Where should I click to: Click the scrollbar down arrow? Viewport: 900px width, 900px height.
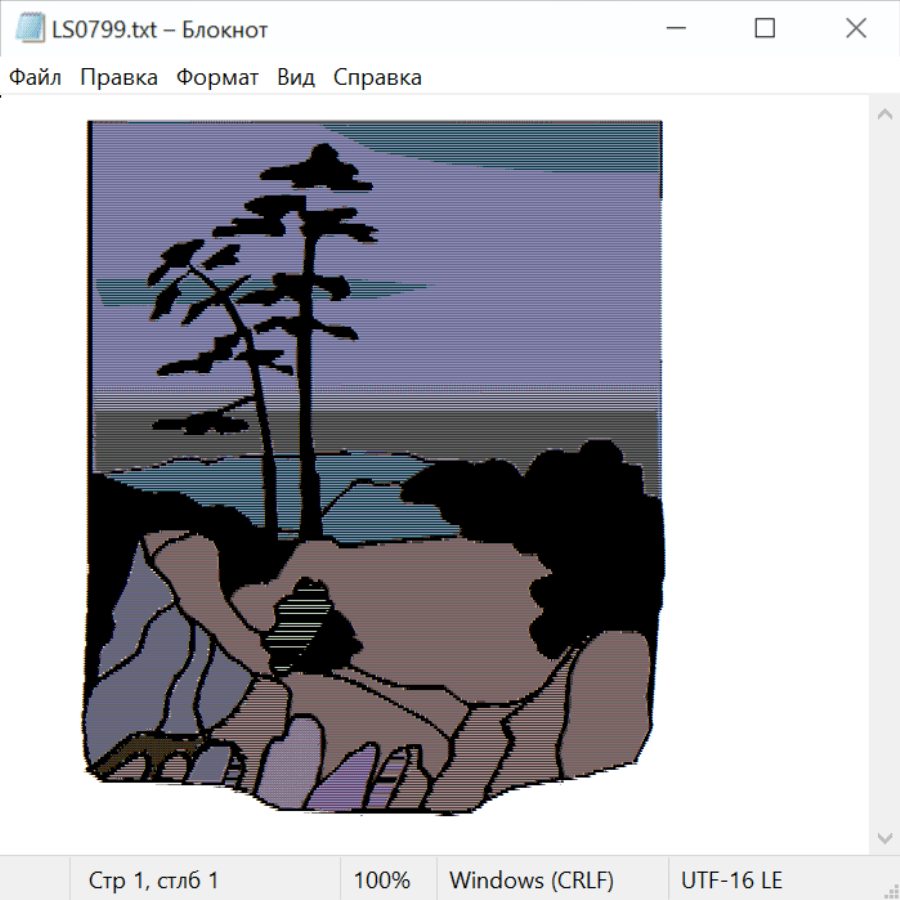(x=885, y=839)
